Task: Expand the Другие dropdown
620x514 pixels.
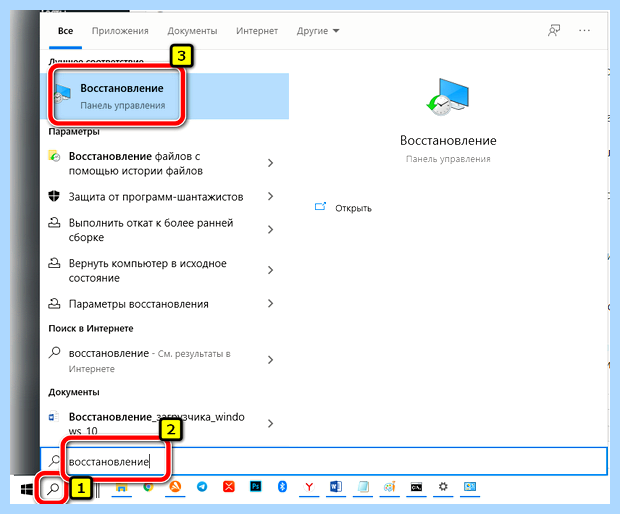Action: [x=318, y=31]
